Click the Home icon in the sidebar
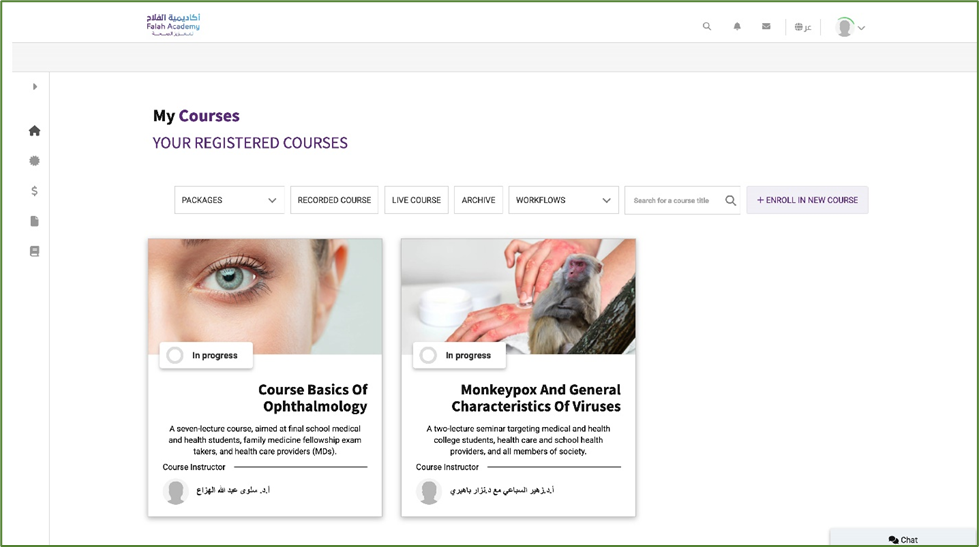979x547 pixels. [x=34, y=131]
